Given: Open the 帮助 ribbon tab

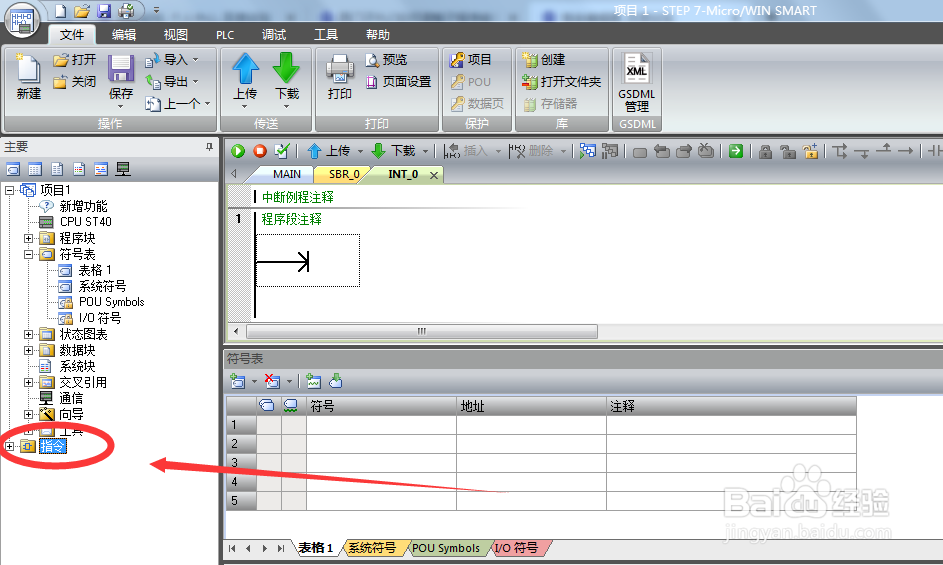Looking at the screenshot, I should pos(378,35).
